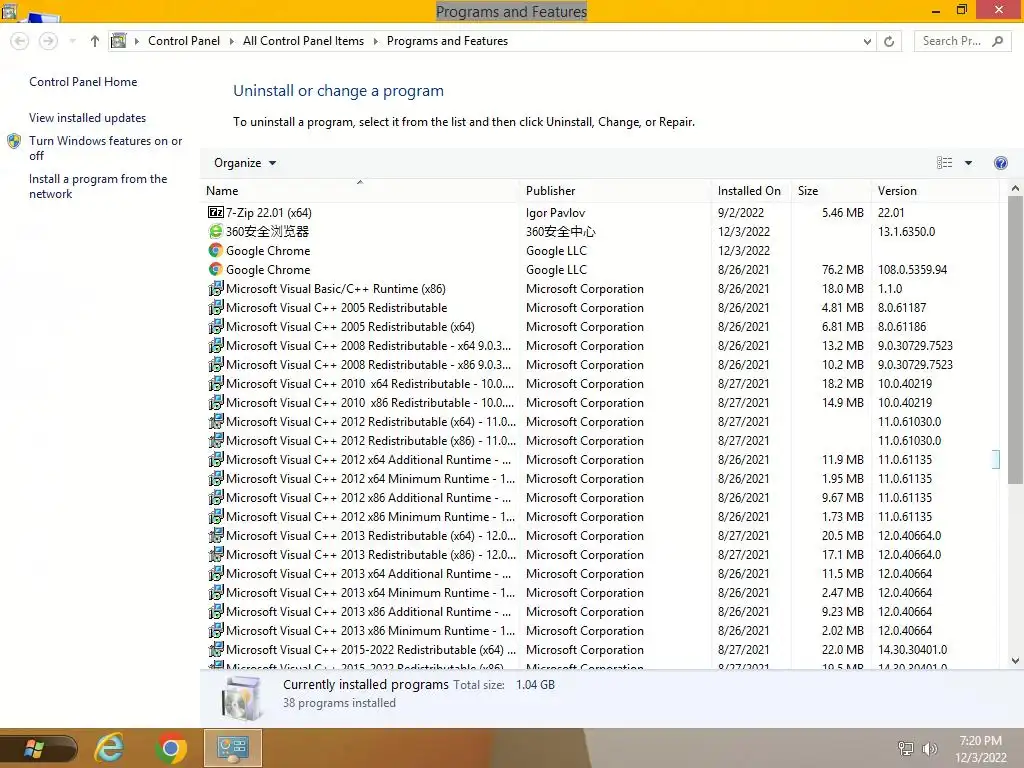Click Control Panel taskbar button
This screenshot has width=1024, height=768.
[233, 748]
